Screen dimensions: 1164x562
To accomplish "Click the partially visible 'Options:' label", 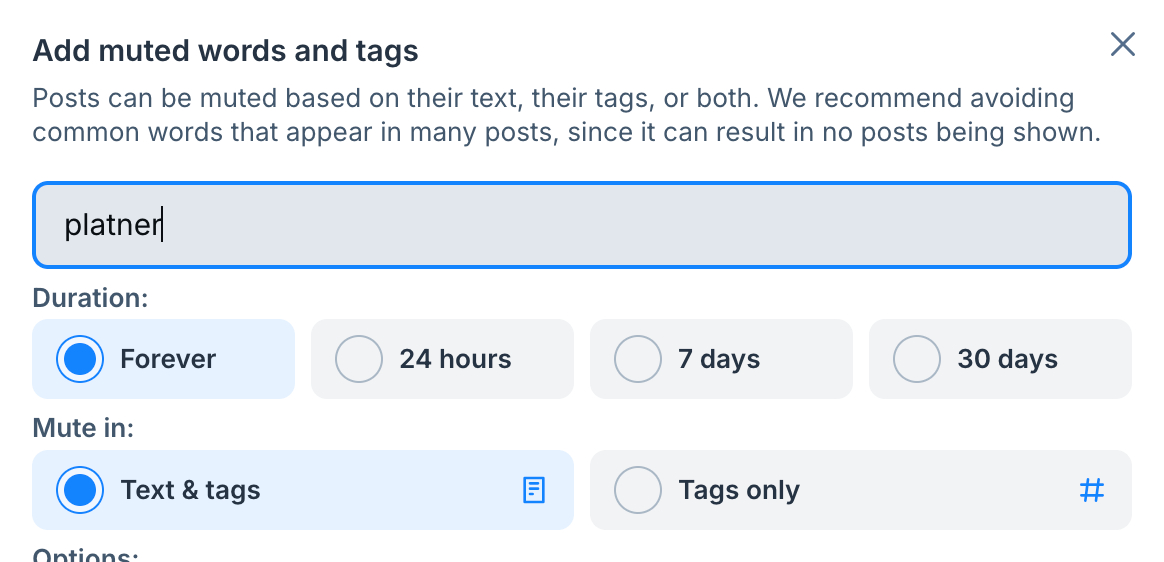I will pyautogui.click(x=85, y=555).
